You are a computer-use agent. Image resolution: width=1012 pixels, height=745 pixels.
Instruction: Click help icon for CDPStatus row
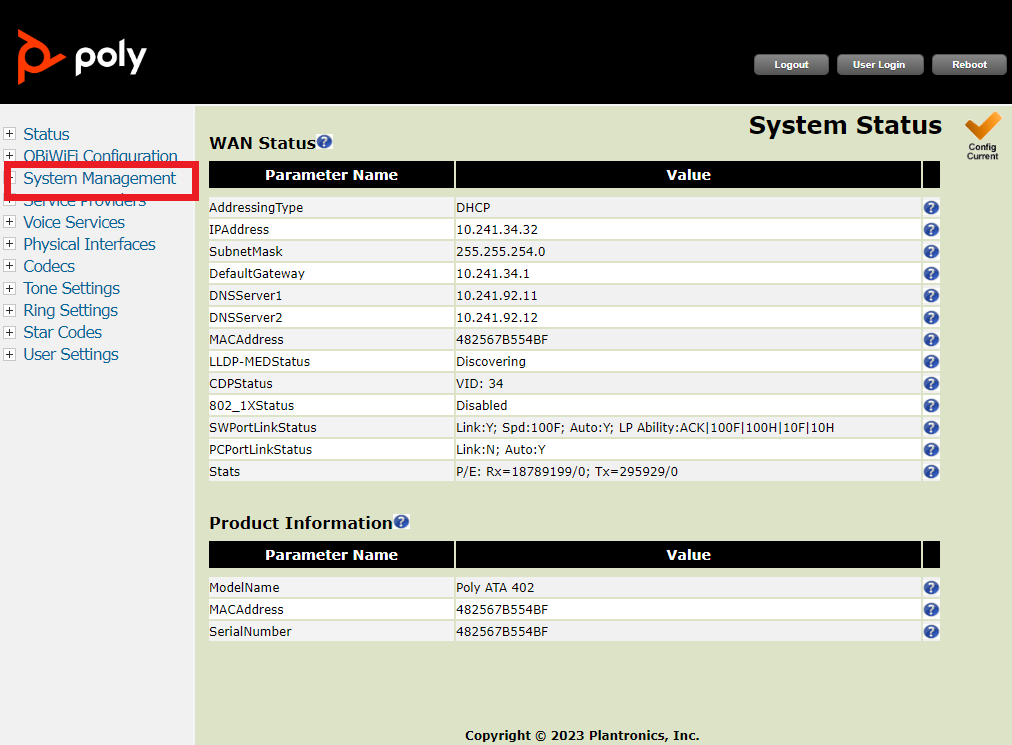tap(931, 383)
